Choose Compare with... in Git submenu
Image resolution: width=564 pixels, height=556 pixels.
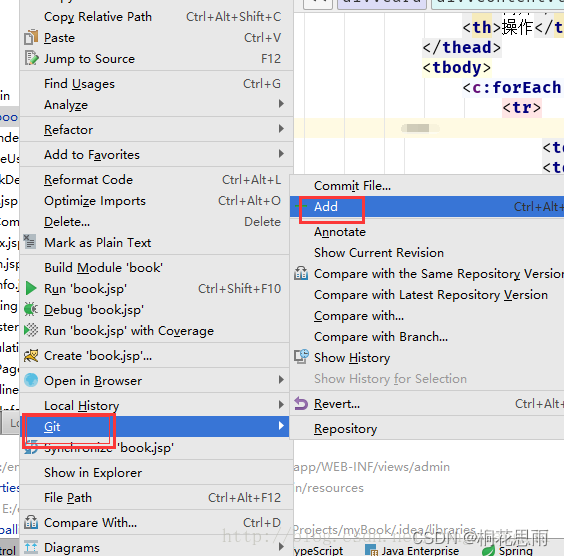coord(427,315)
